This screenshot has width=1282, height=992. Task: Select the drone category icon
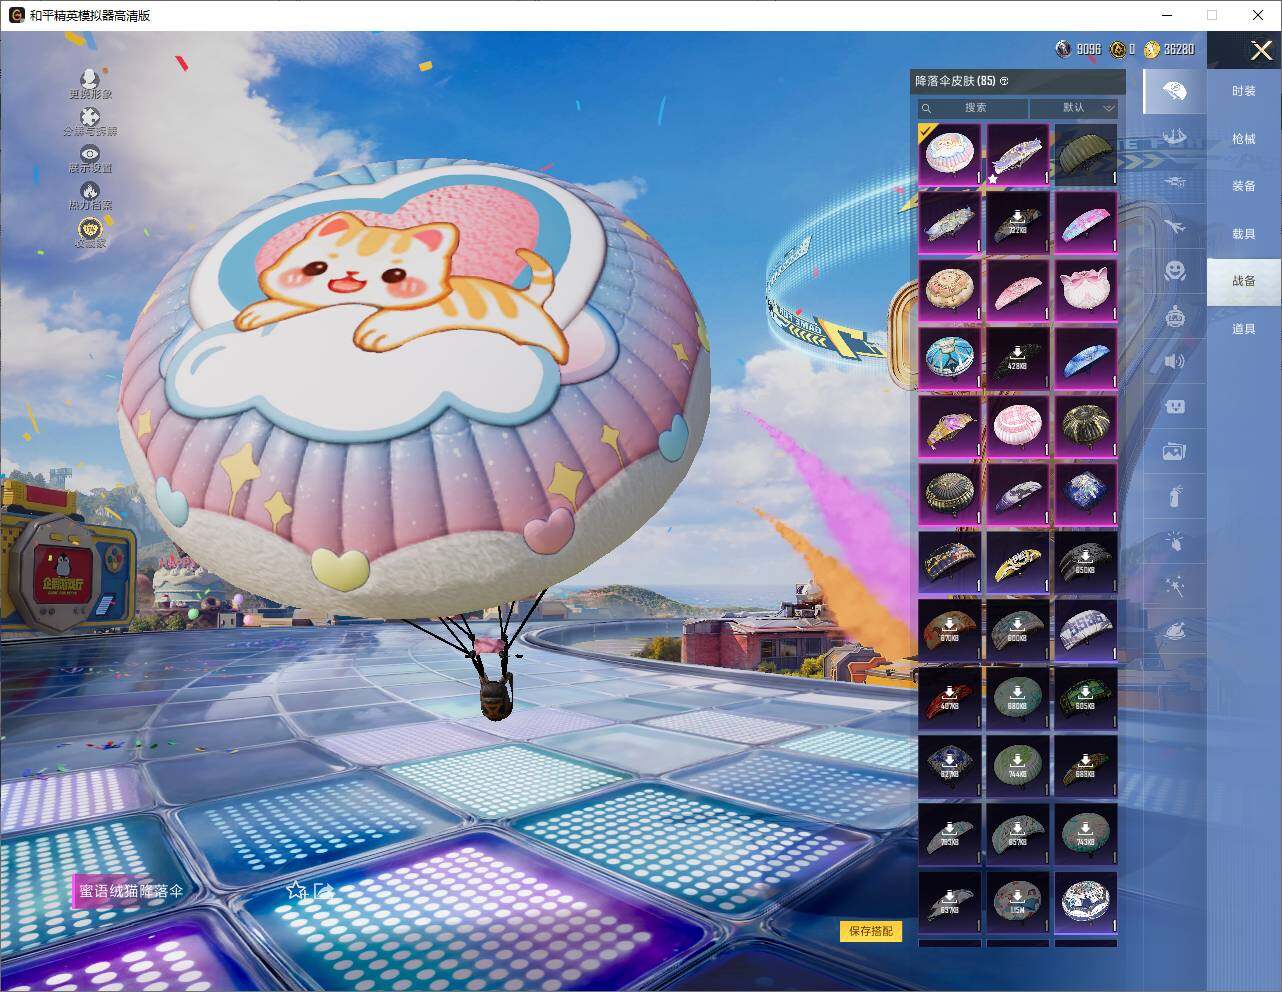pos(1175,181)
